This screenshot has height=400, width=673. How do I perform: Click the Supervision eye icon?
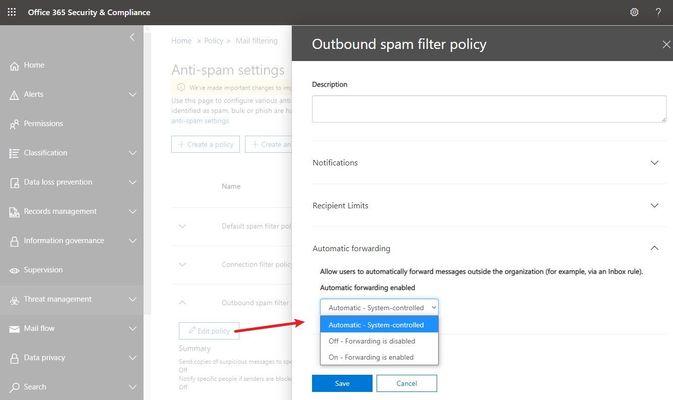click(14, 270)
